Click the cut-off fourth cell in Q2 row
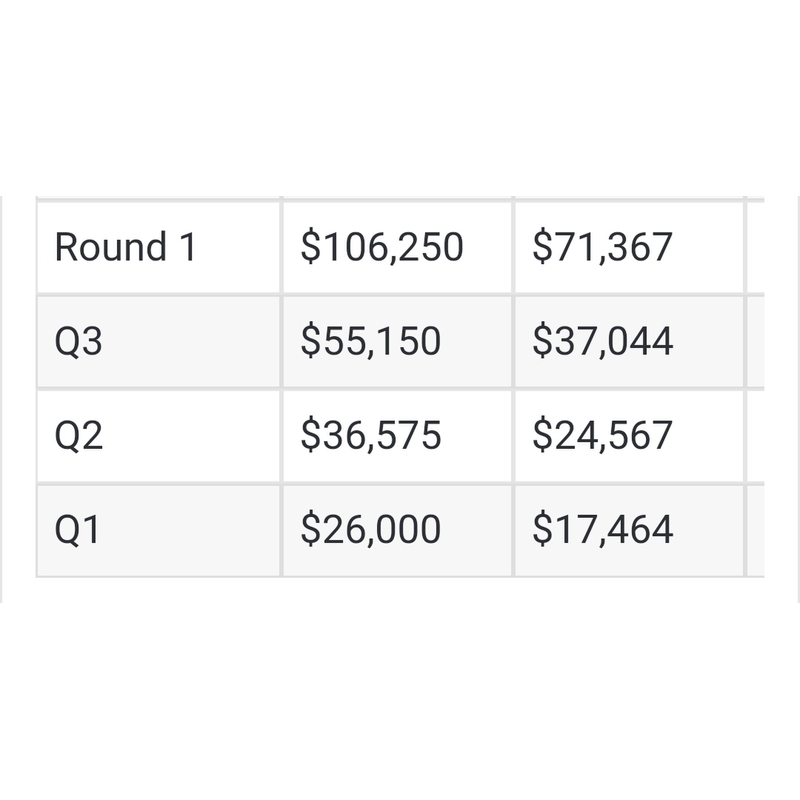The height and width of the screenshot is (800, 800). click(756, 435)
